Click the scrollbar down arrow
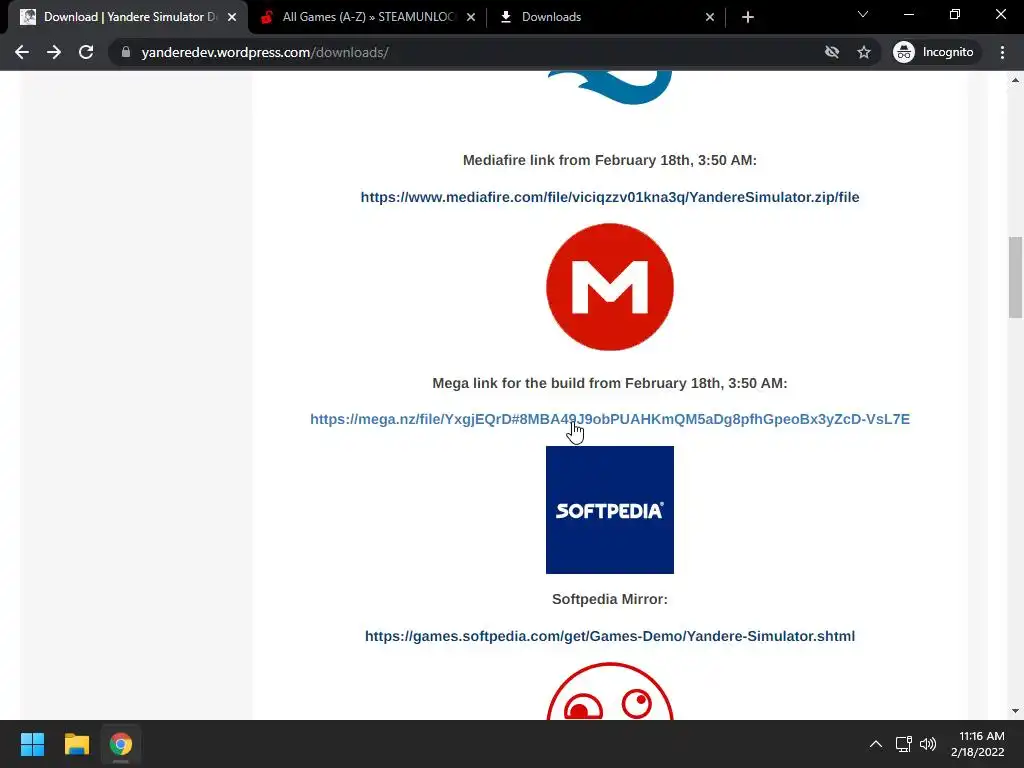The width and height of the screenshot is (1024, 768). pyautogui.click(x=1015, y=711)
